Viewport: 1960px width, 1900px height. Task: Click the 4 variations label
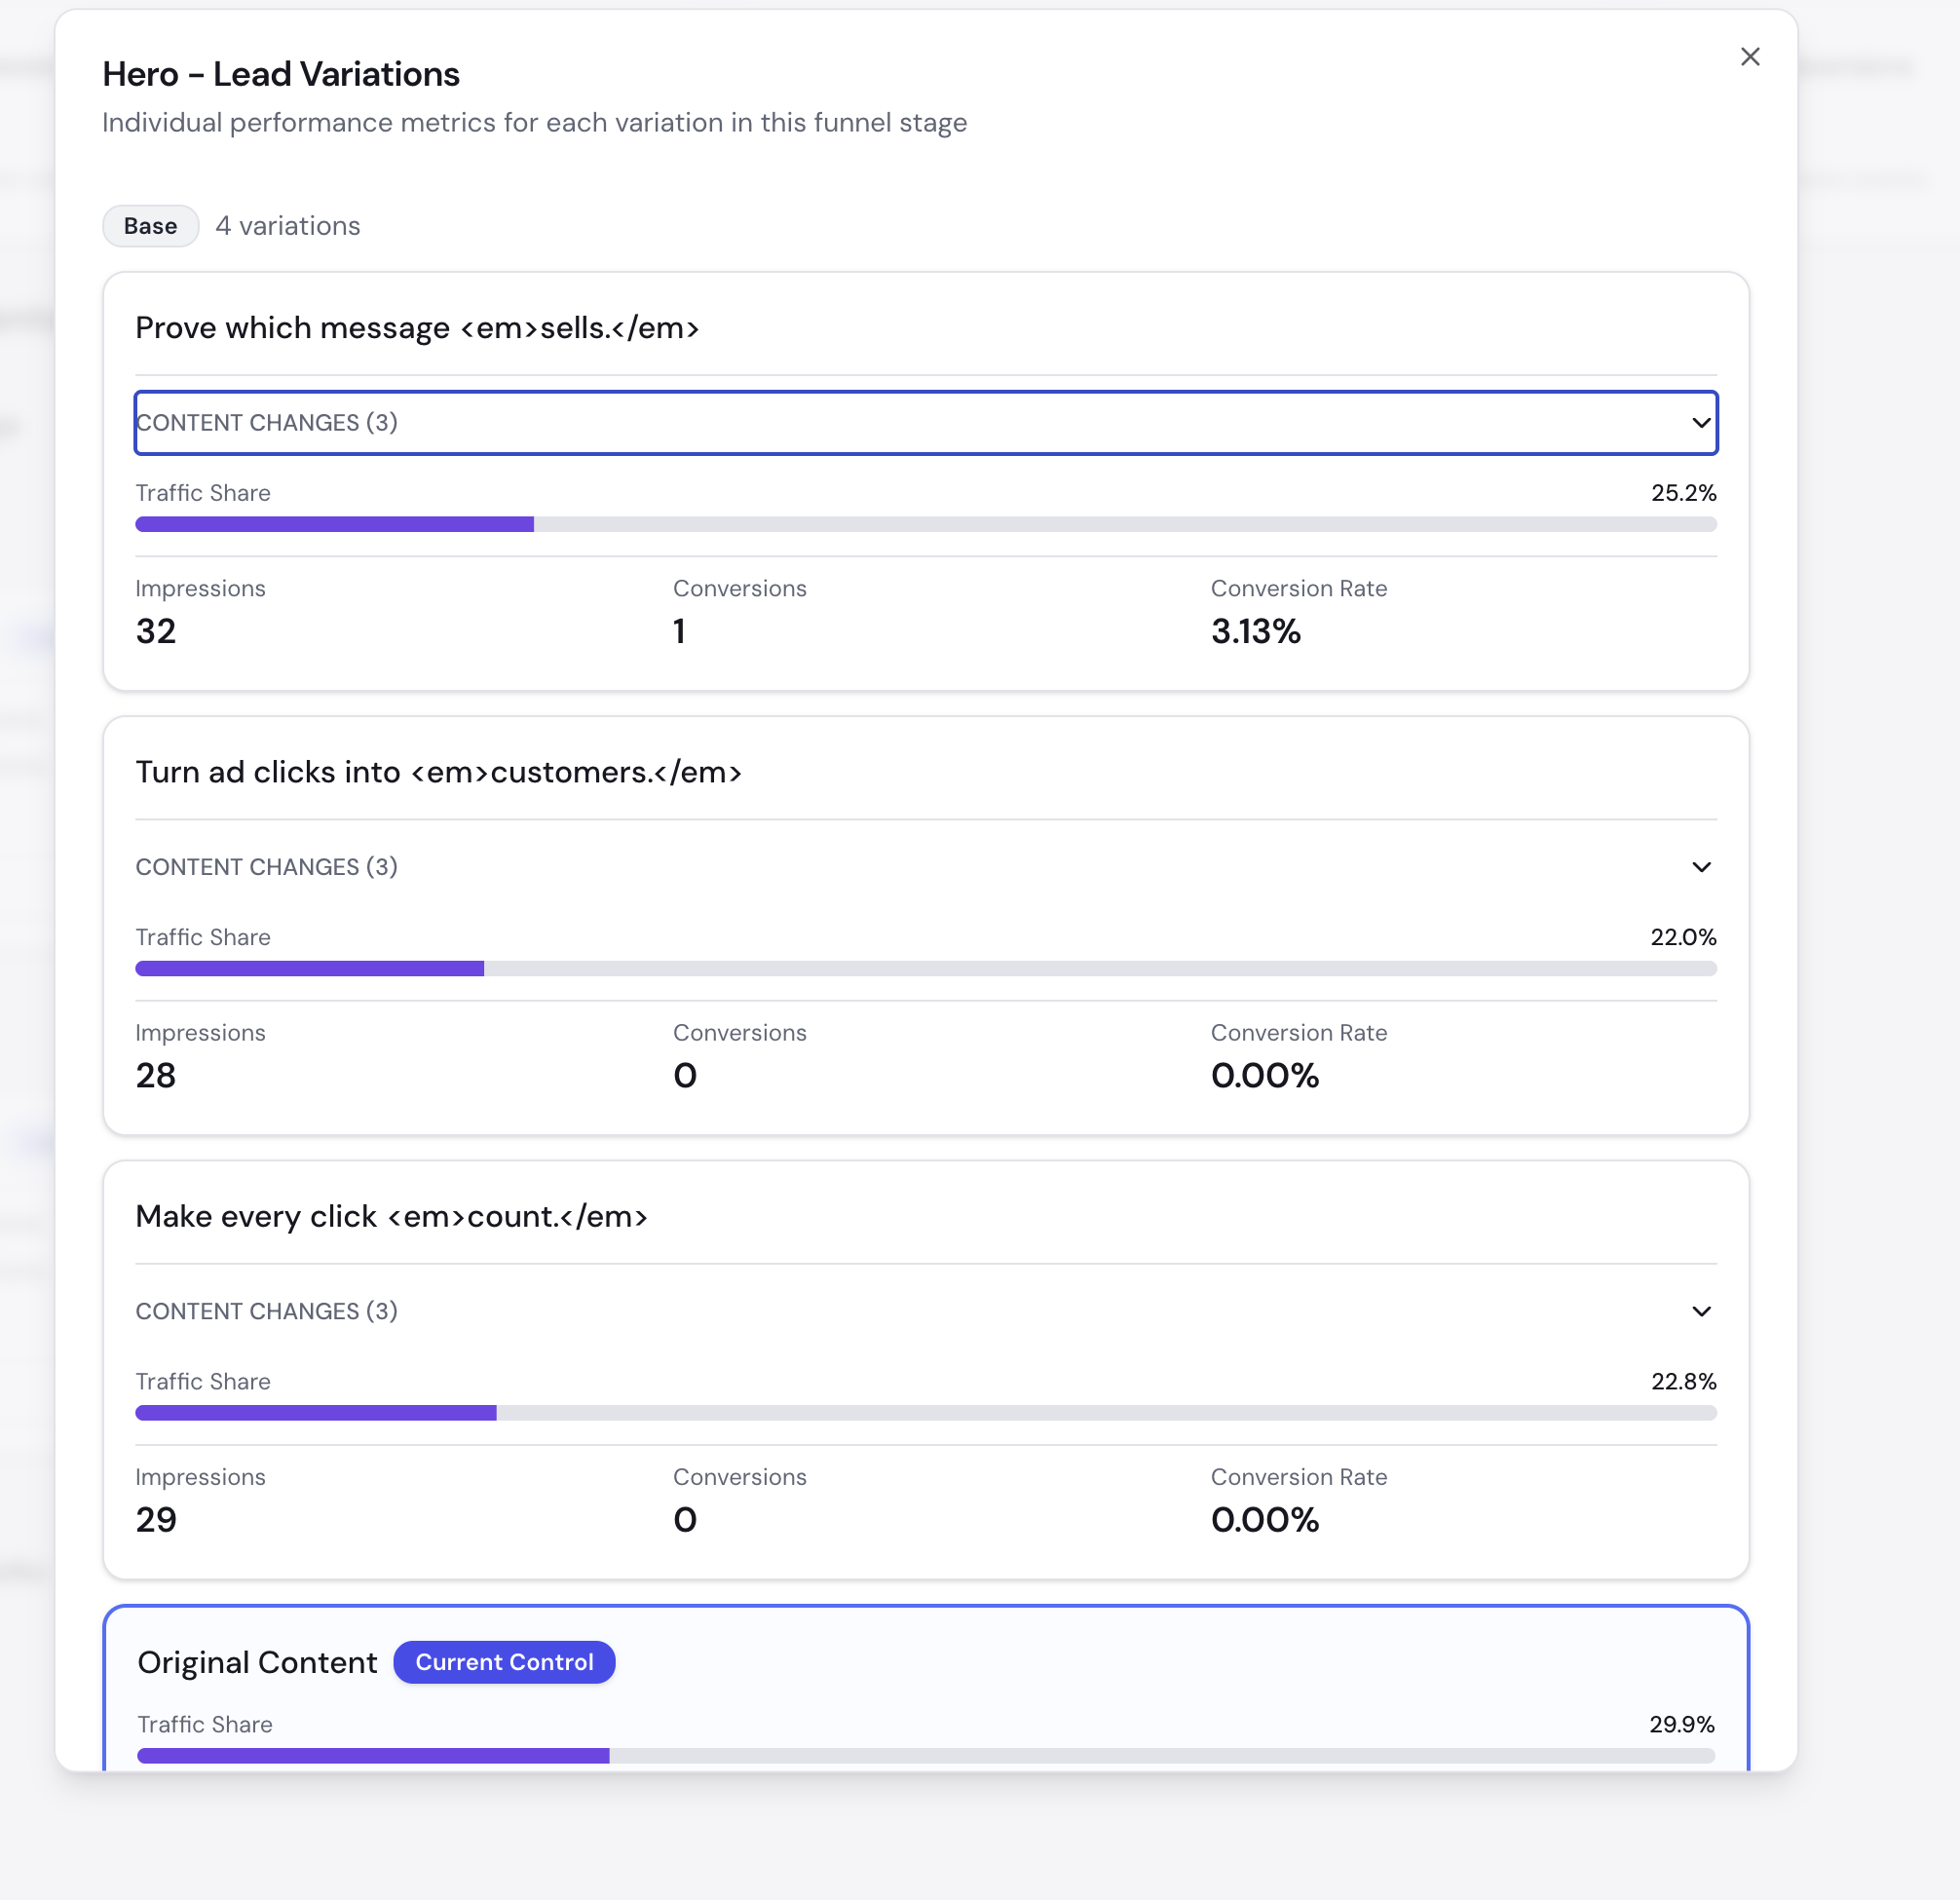pos(288,226)
